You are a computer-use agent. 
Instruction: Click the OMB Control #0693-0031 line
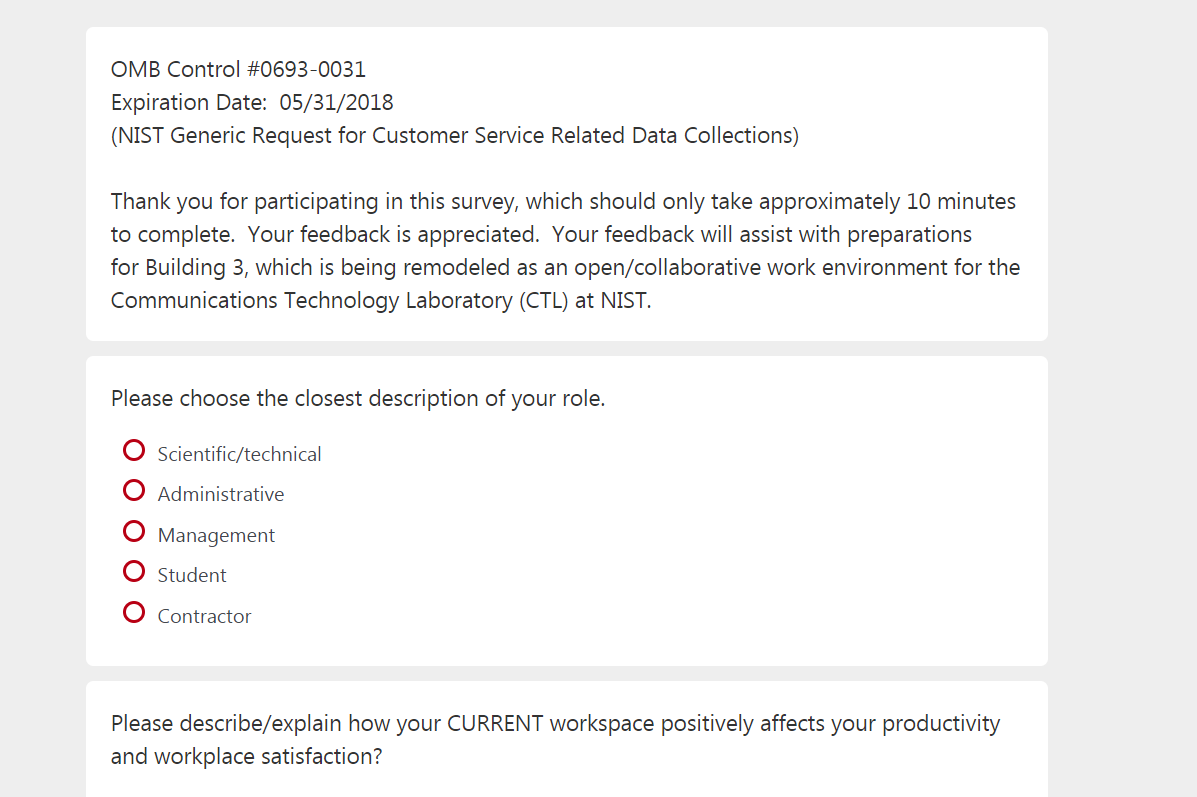(x=238, y=69)
